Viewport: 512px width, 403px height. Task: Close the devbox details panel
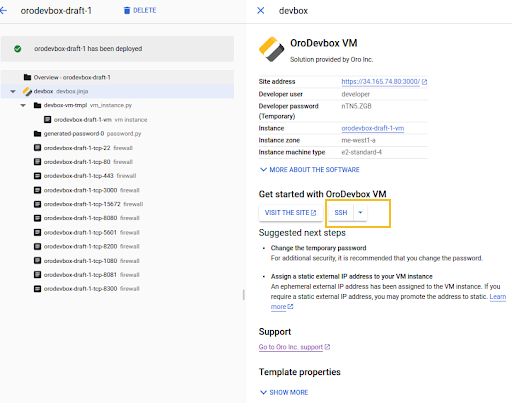pos(261,11)
